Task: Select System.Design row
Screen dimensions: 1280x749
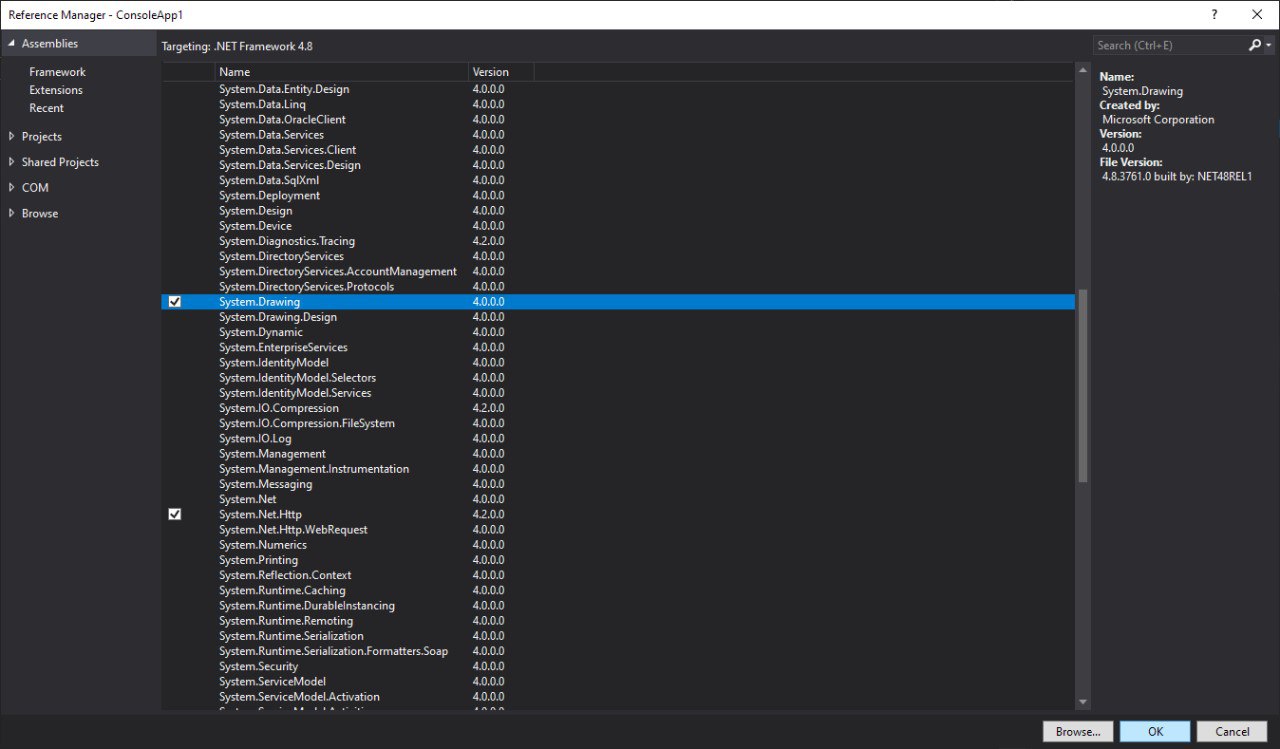Action: (618, 211)
